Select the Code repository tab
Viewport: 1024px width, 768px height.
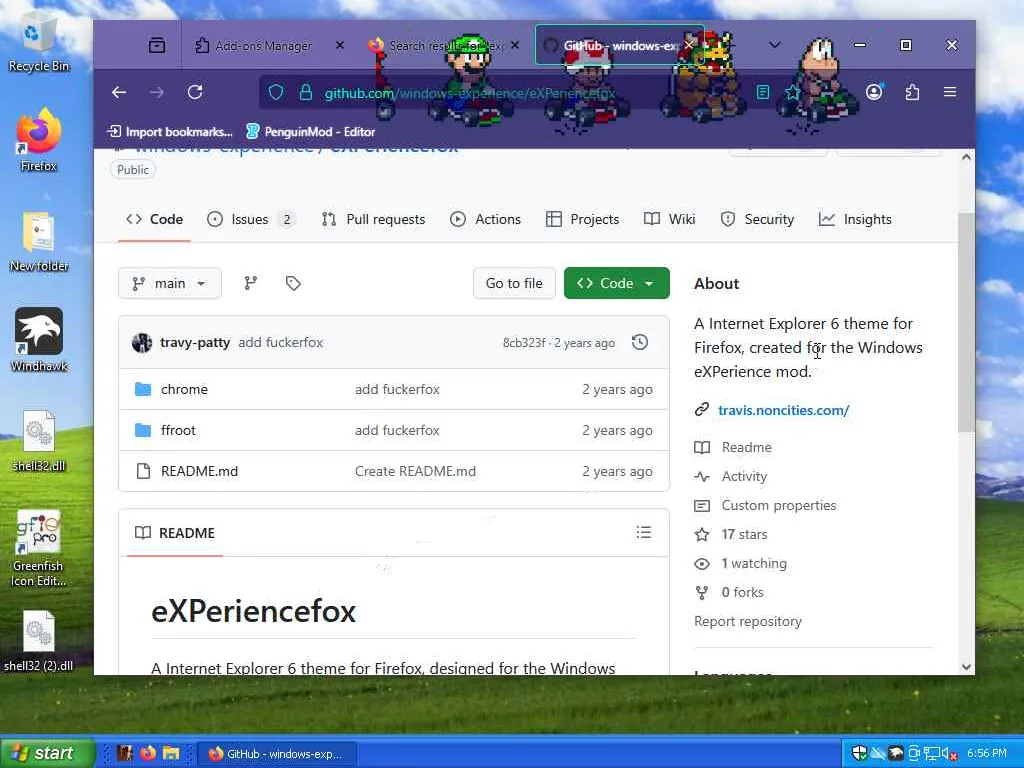click(154, 219)
